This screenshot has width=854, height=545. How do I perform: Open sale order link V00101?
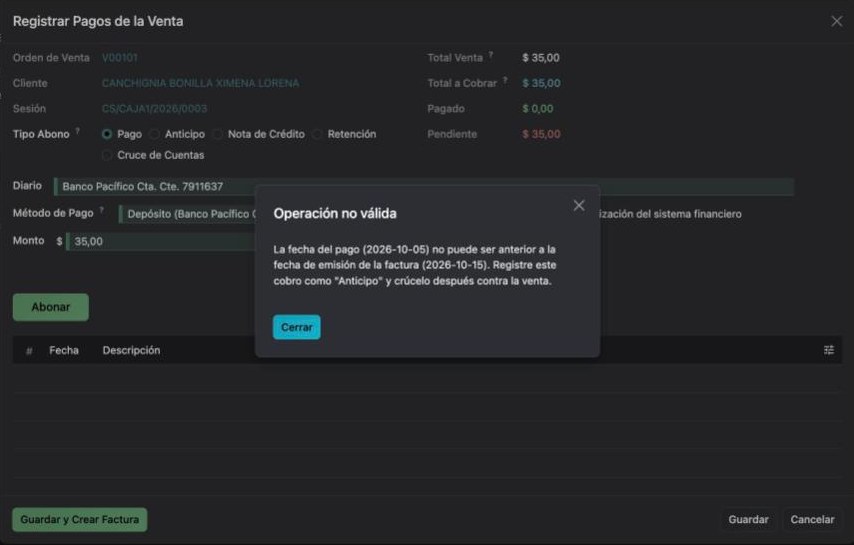120,58
